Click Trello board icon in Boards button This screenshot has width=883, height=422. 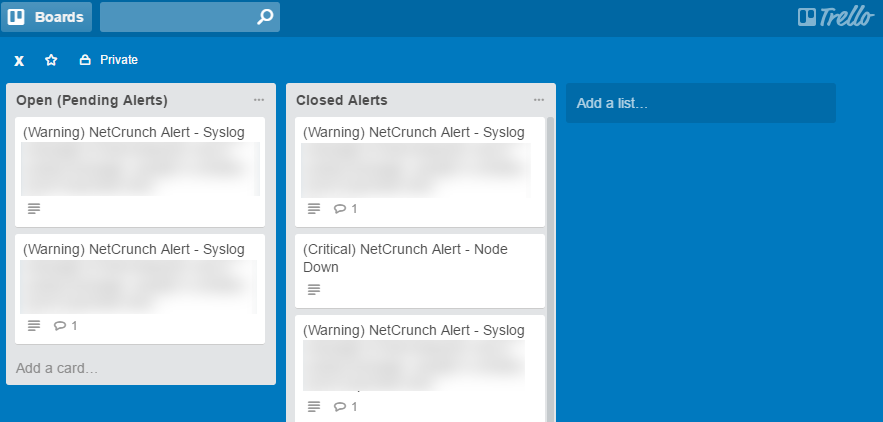pyautogui.click(x=16, y=17)
